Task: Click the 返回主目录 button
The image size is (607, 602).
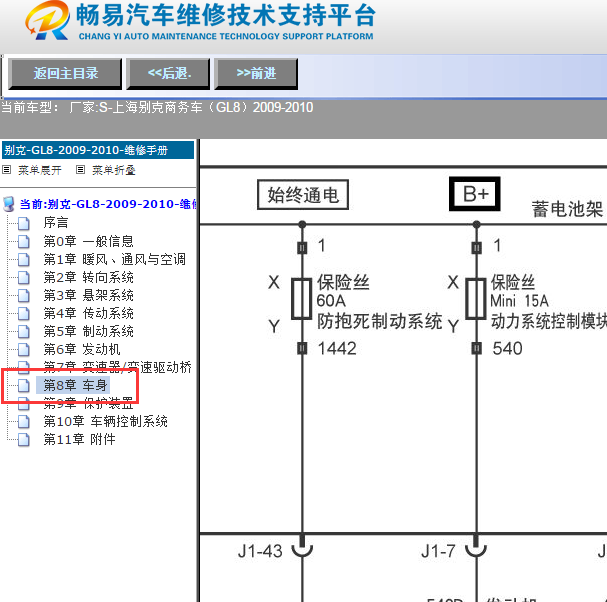Action: 65,74
